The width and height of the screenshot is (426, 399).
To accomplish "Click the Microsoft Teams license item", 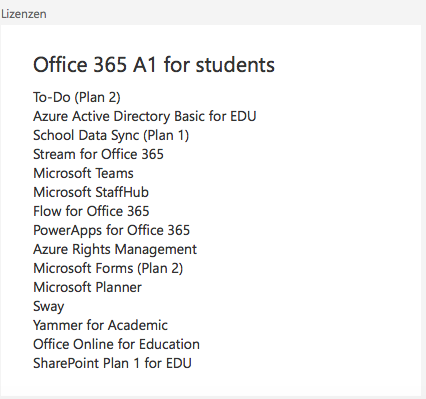I will click(83, 173).
